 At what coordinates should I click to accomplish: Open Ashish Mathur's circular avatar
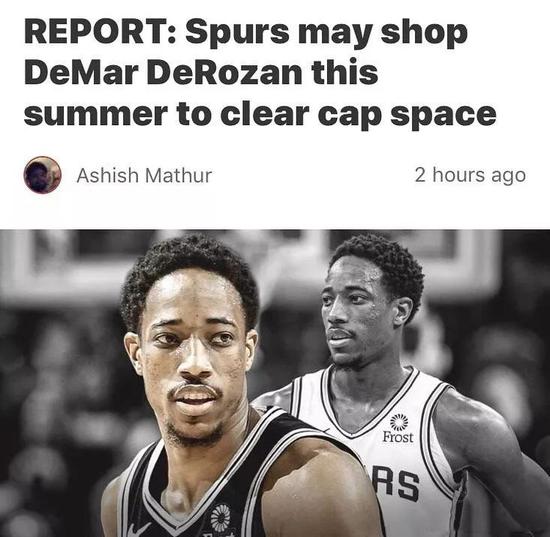pos(42,175)
